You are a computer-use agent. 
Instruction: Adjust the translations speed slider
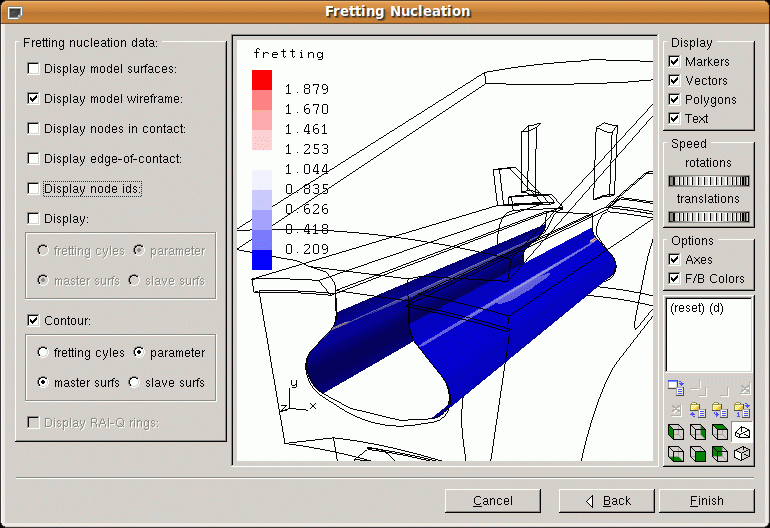[709, 217]
